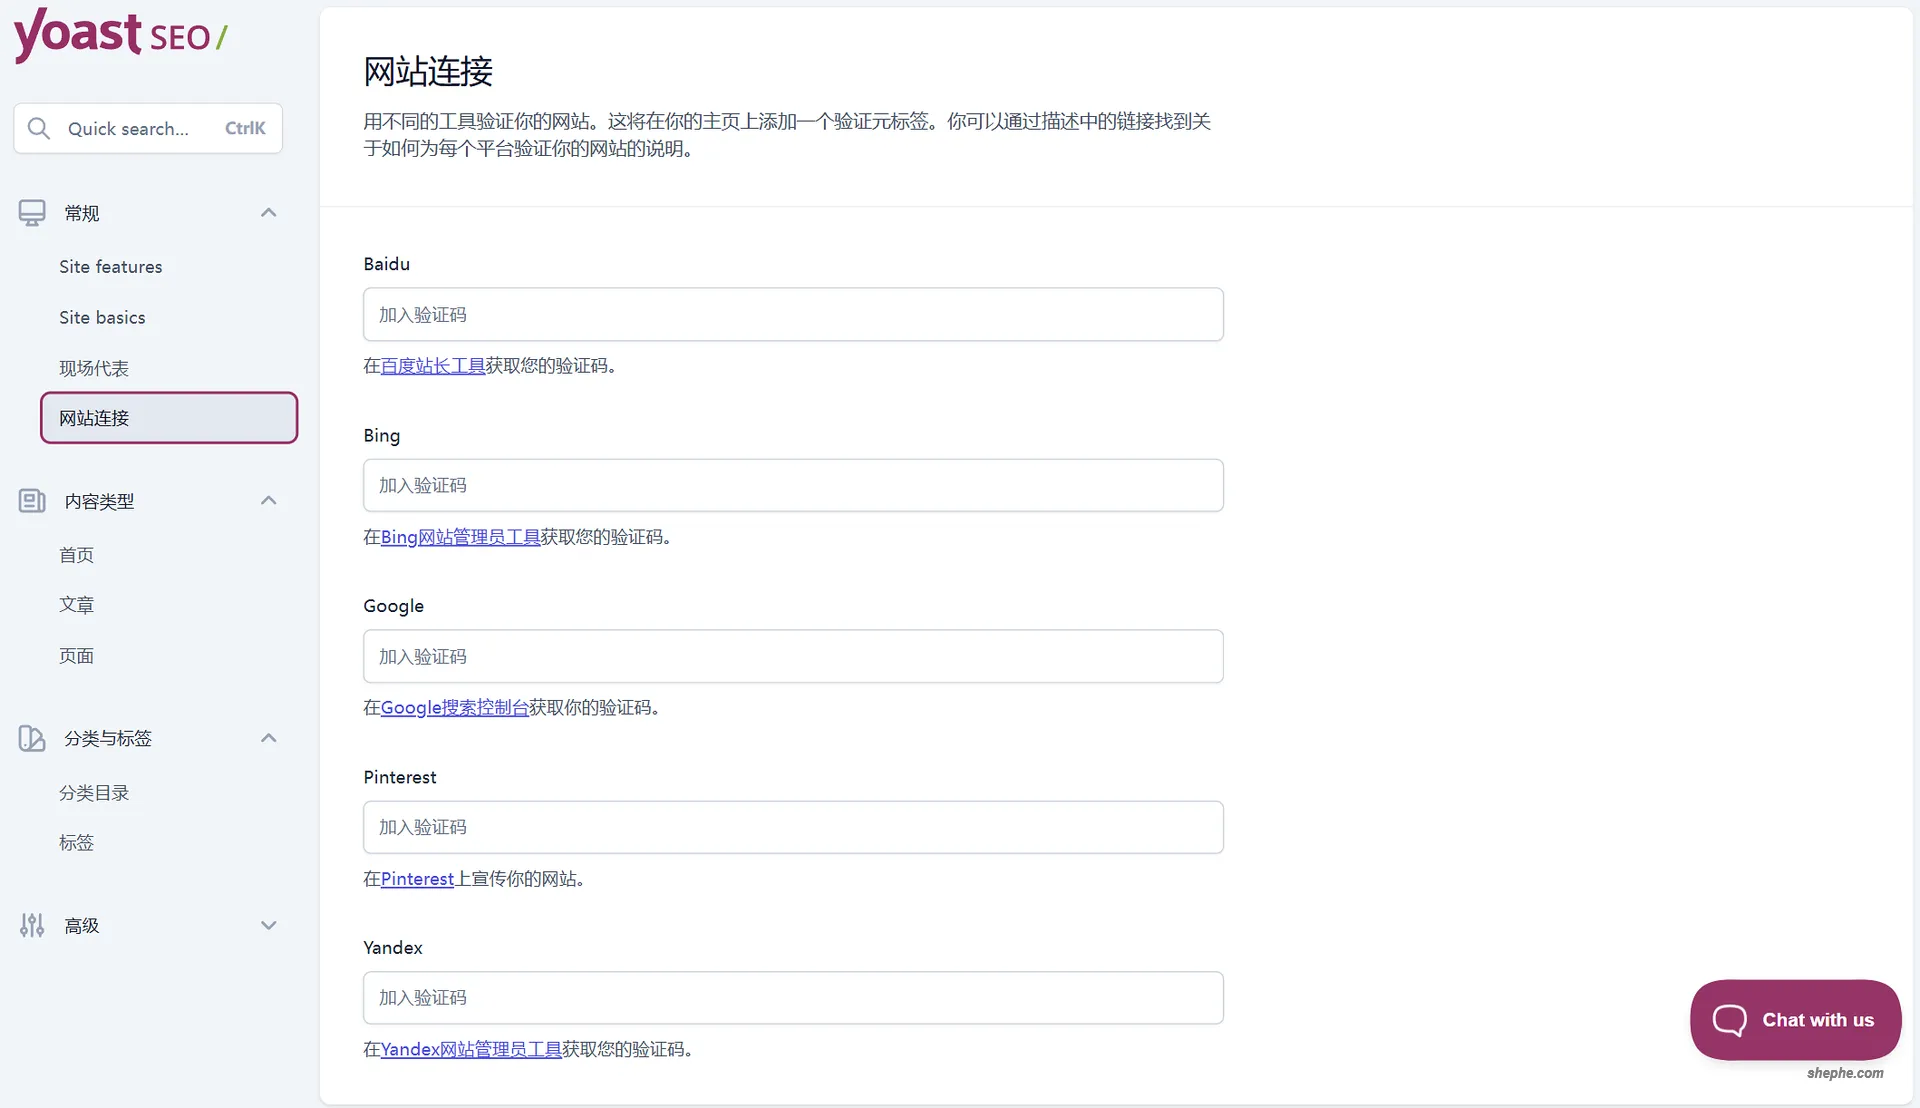Collapse the 内容类型 section
This screenshot has height=1108, width=1920.
pyautogui.click(x=268, y=499)
